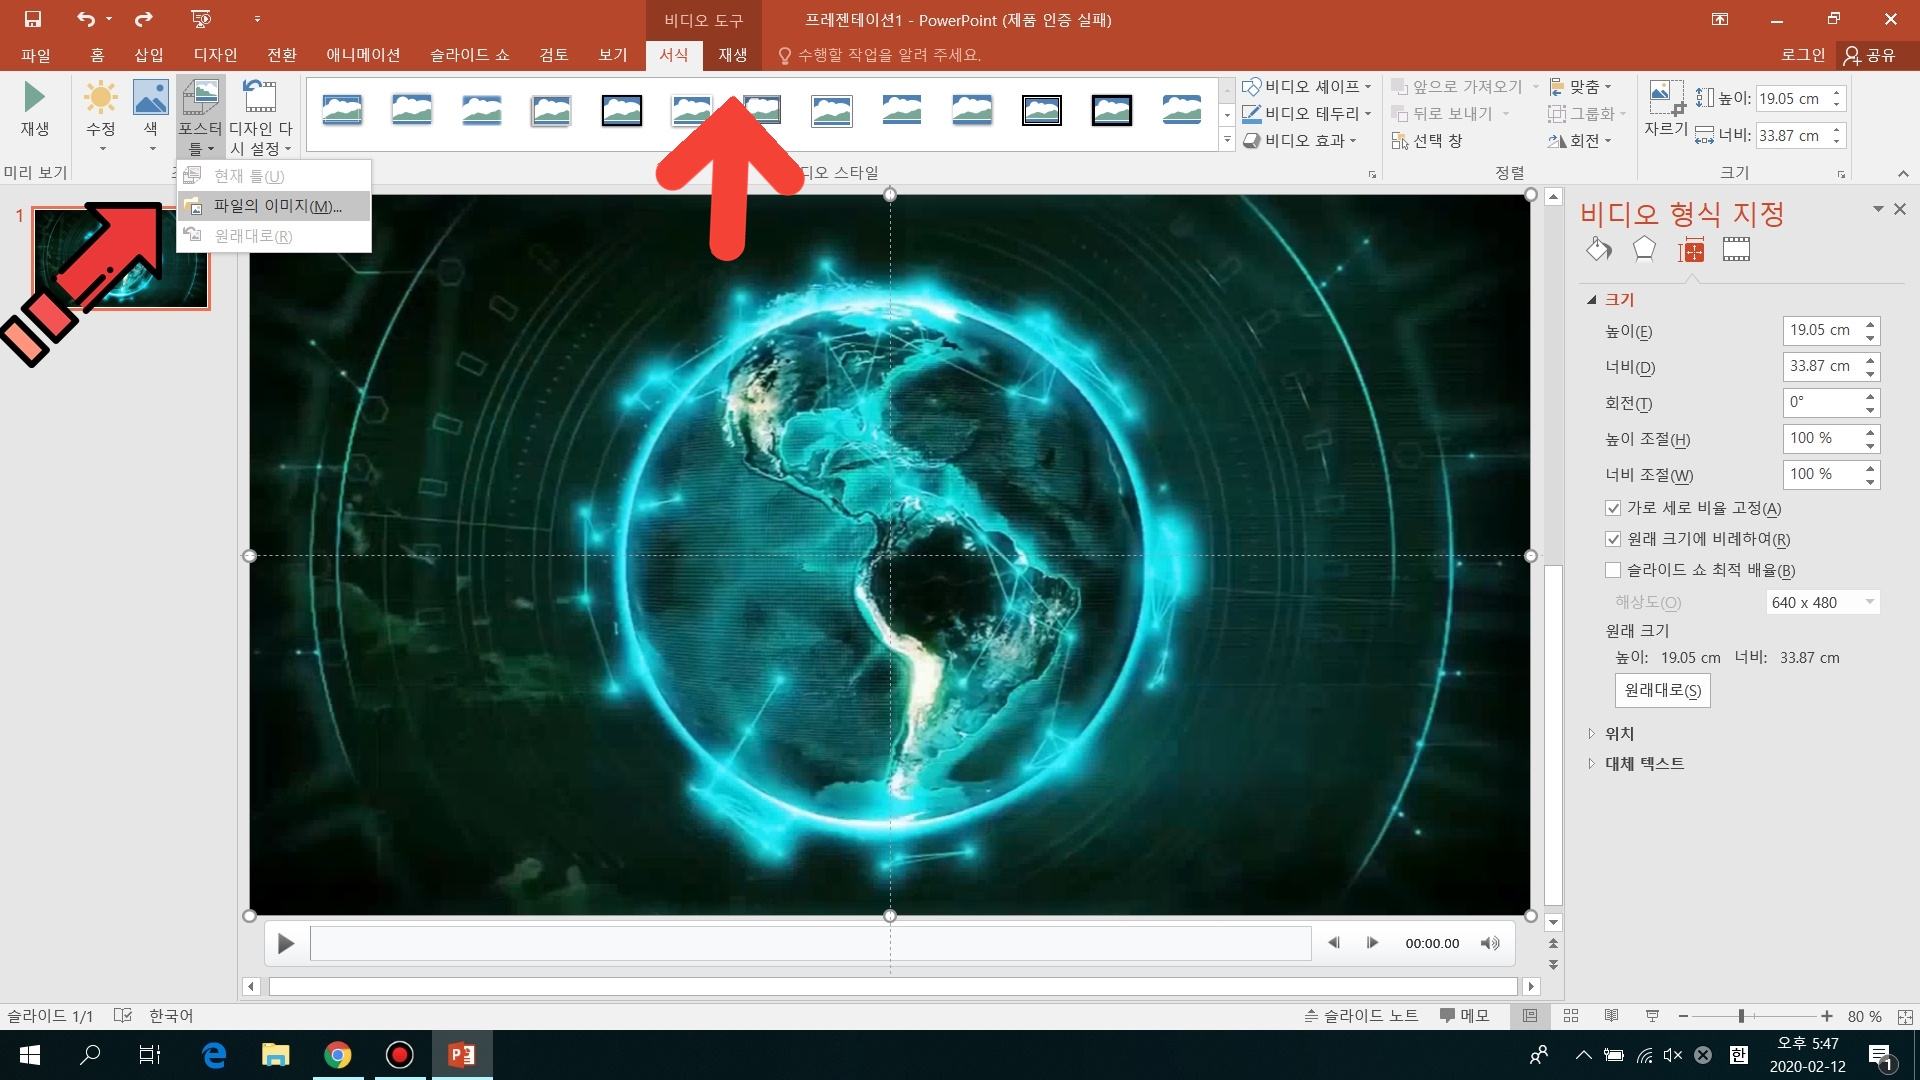This screenshot has height=1080, width=1920.
Task: Click the 자르기 crop tool
Action: point(1665,109)
